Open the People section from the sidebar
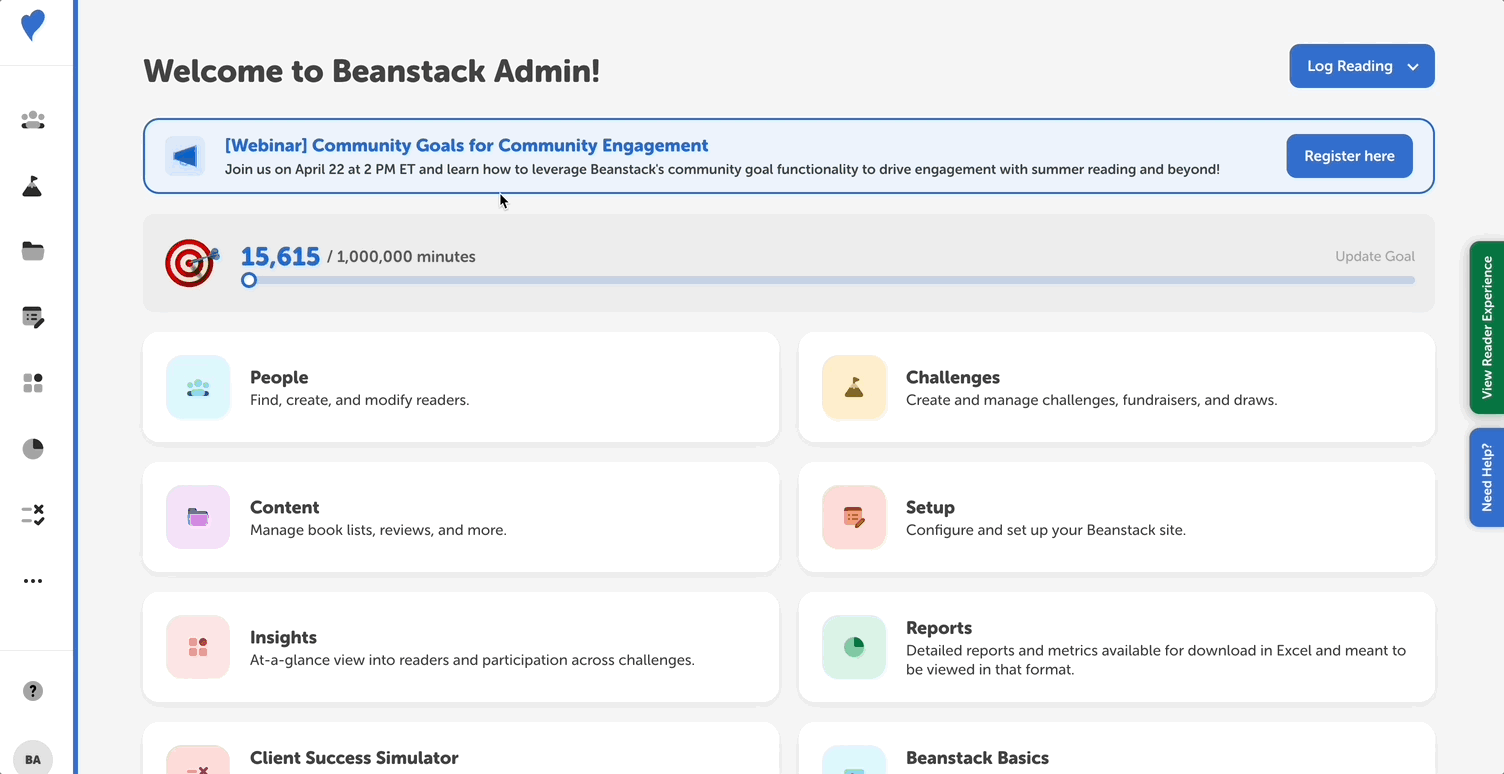This screenshot has width=1504, height=774. pyautogui.click(x=33, y=119)
